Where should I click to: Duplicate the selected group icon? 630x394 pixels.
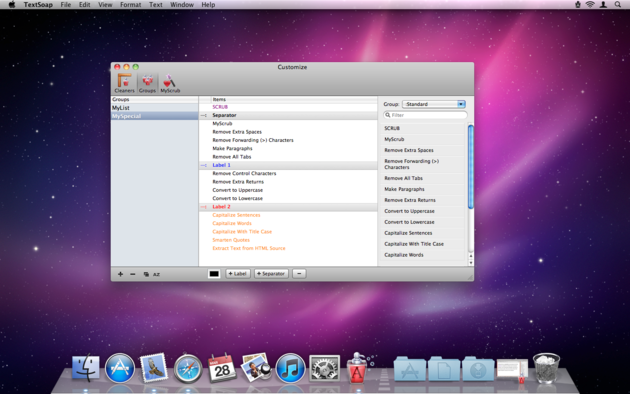tap(146, 274)
